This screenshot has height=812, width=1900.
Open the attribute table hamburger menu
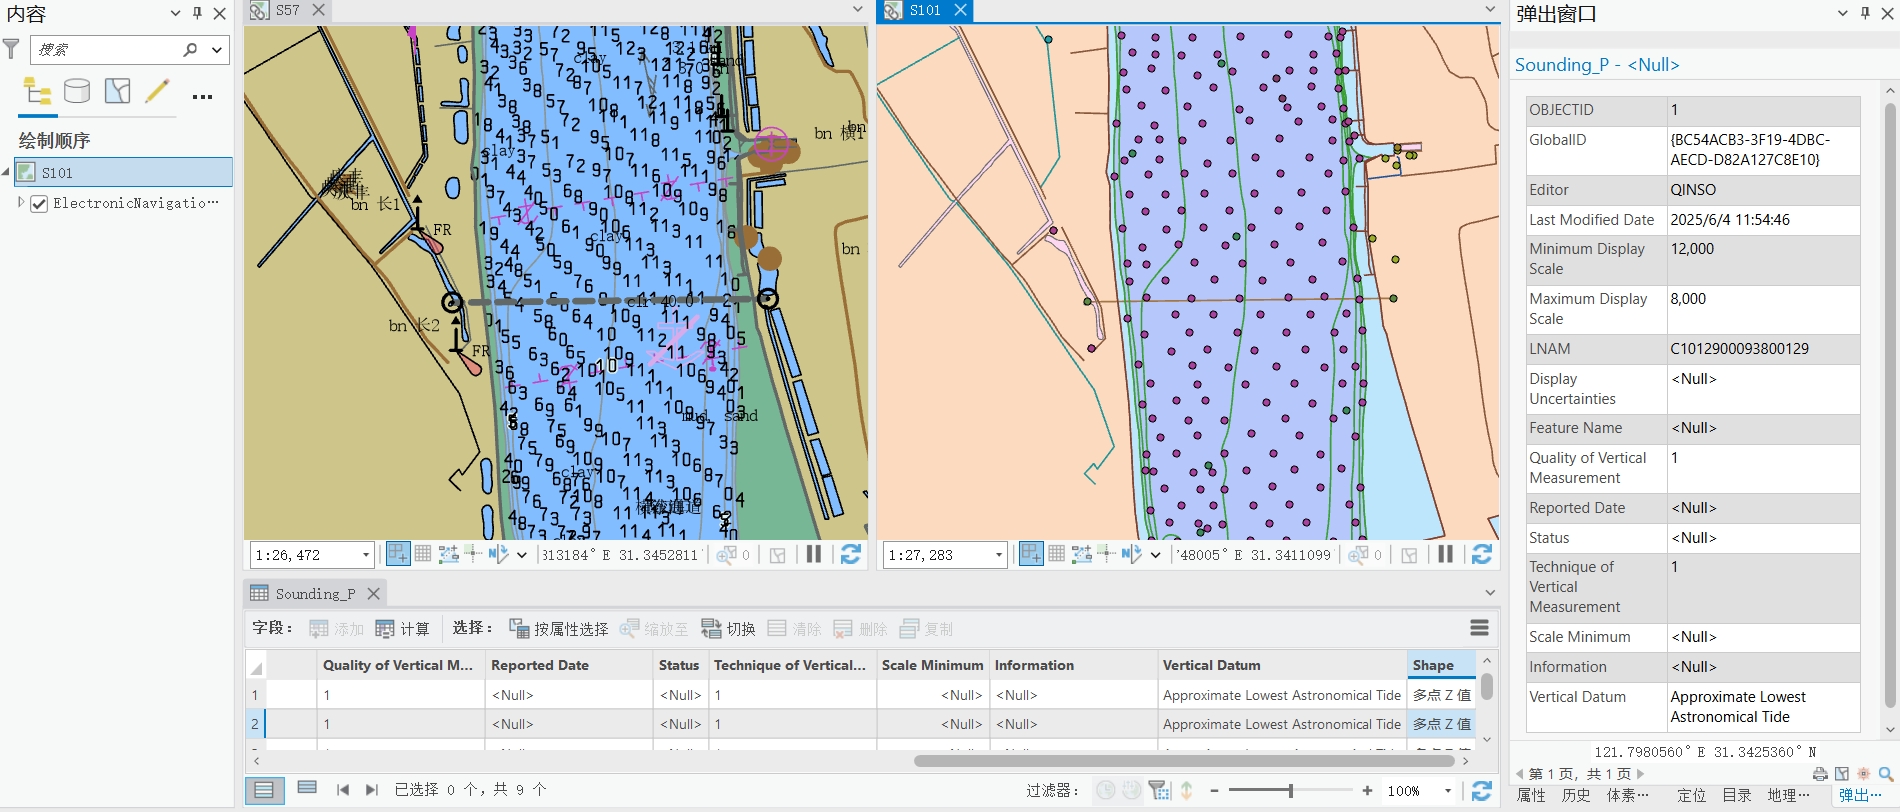(x=1480, y=628)
